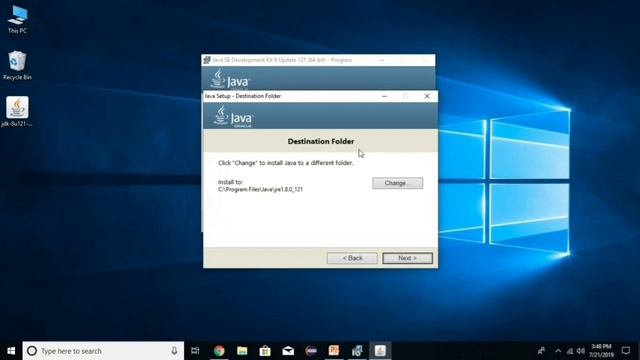Open the Mail app from the taskbar
This screenshot has height=360, width=640.
click(288, 351)
